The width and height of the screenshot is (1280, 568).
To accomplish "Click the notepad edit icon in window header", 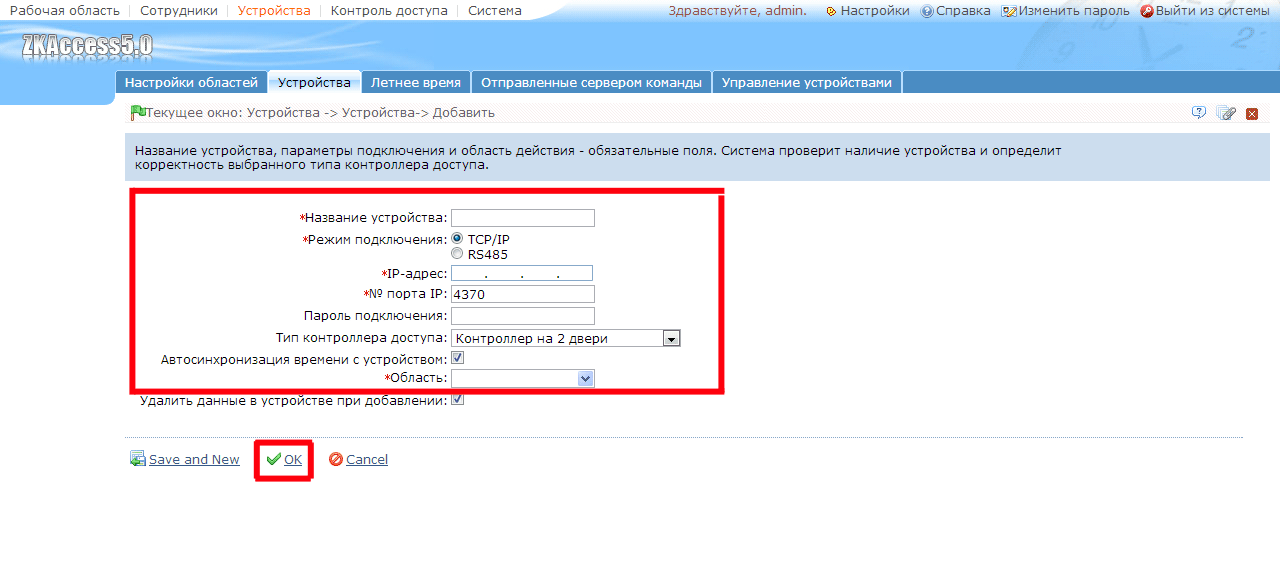I will (x=1226, y=113).
